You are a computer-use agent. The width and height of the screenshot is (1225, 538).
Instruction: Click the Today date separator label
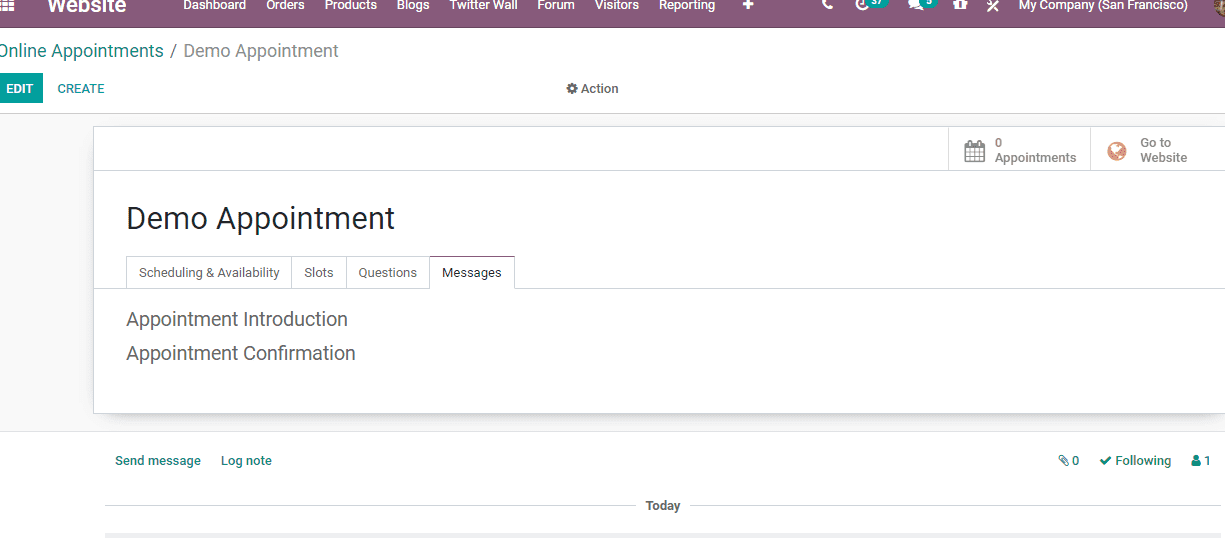coord(663,506)
